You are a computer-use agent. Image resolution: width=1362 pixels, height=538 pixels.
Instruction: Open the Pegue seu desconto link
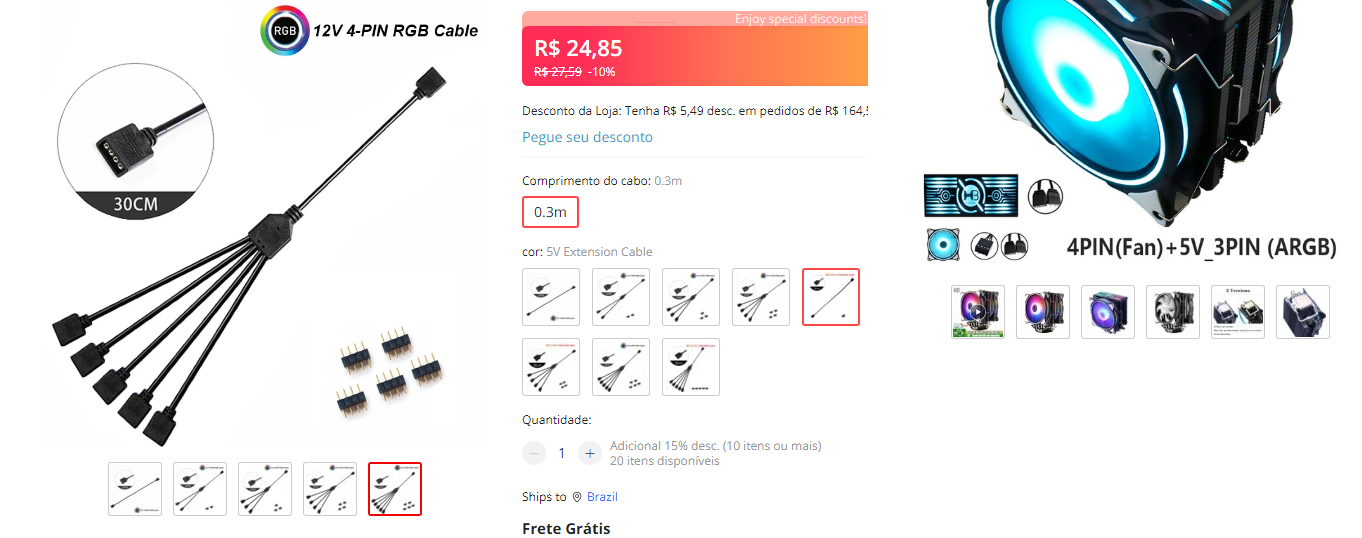587,137
